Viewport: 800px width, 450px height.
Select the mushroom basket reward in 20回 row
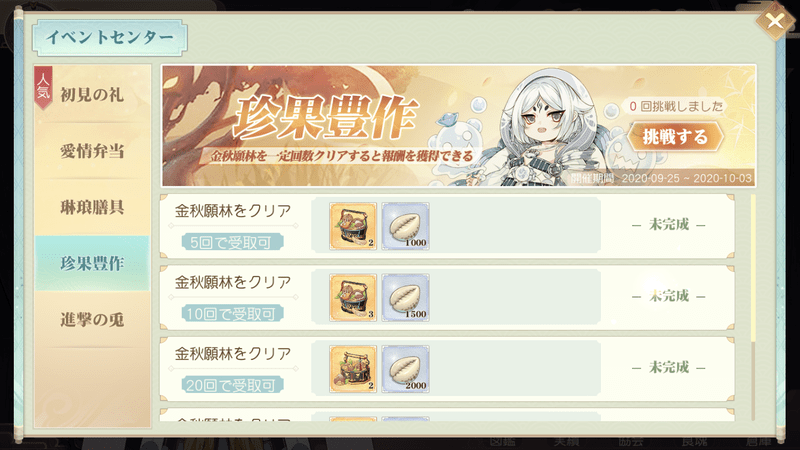click(x=353, y=369)
